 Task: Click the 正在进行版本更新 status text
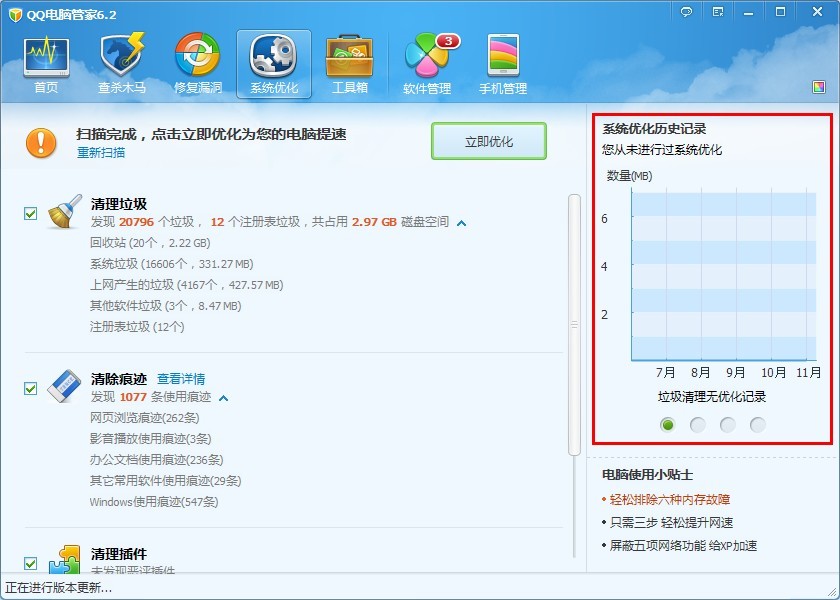point(58,588)
